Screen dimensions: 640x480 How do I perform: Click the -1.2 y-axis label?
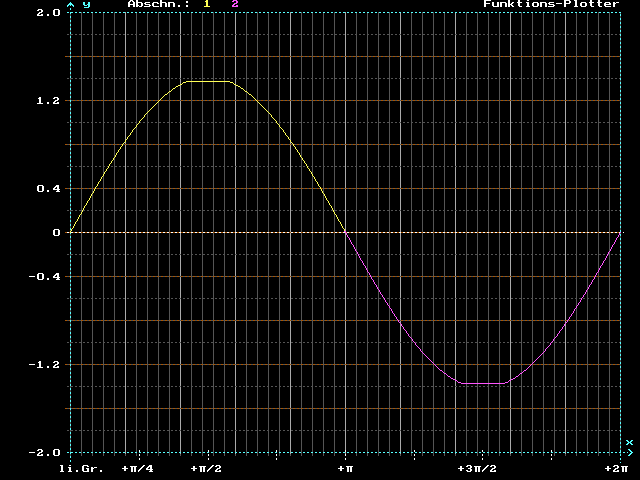44,364
